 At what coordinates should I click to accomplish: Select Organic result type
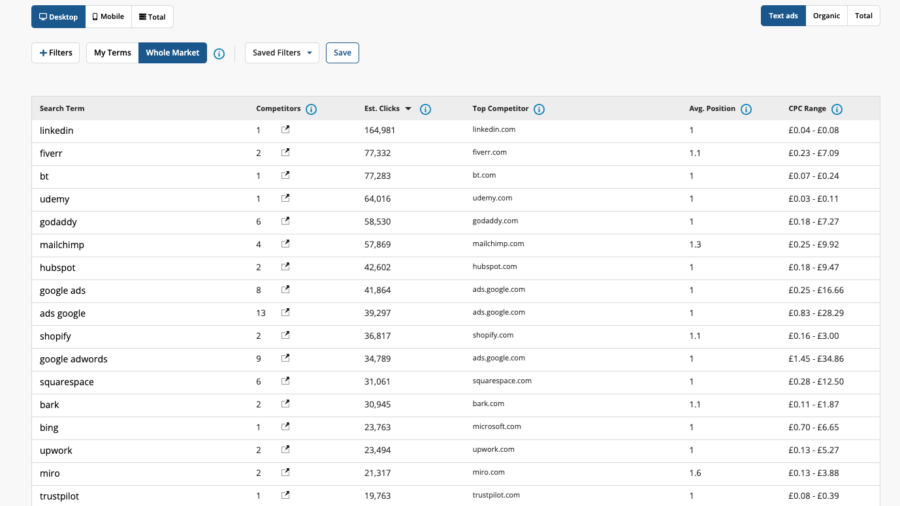[827, 16]
